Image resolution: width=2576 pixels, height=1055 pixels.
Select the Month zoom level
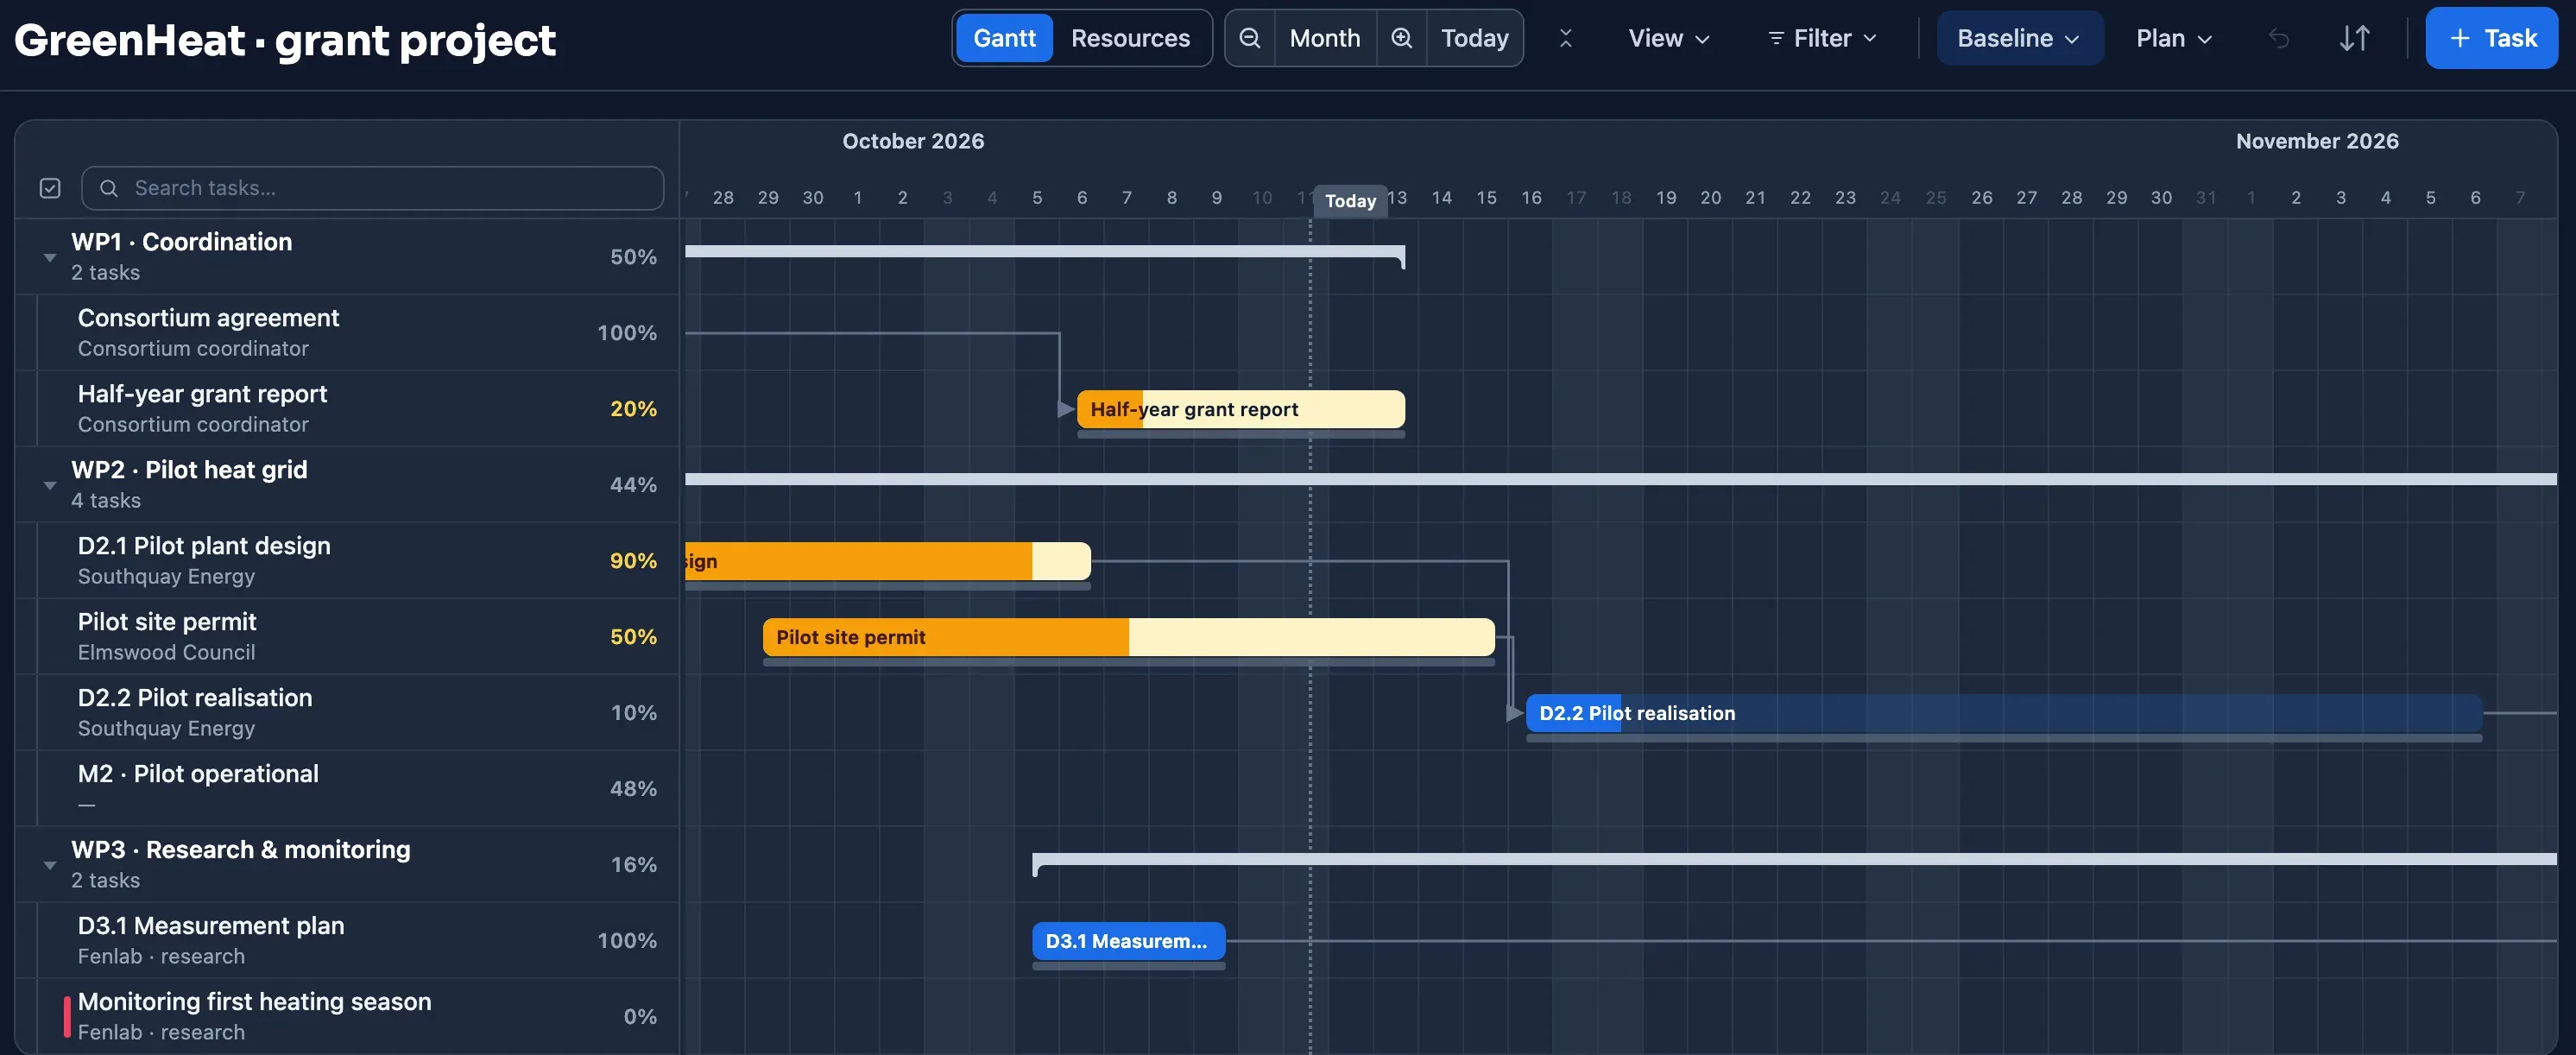[x=1324, y=38]
